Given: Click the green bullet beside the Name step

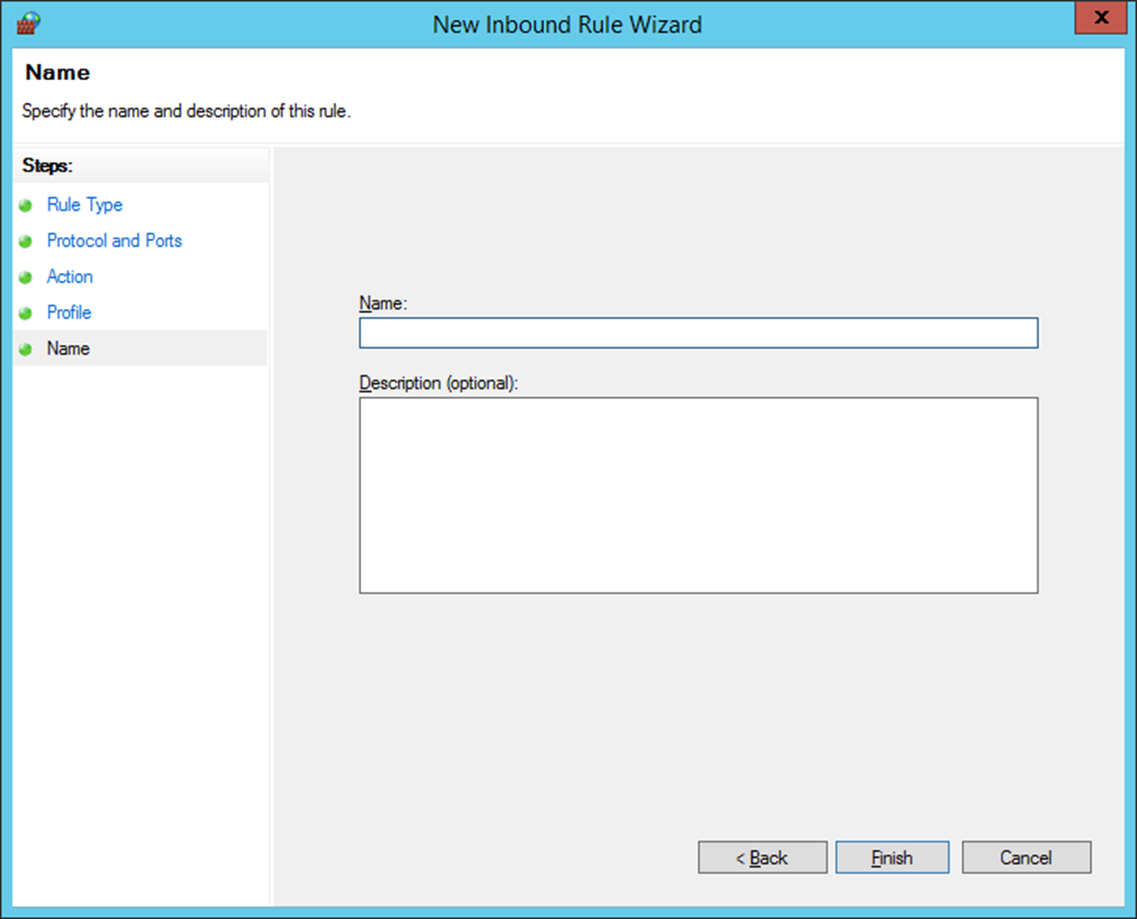Looking at the screenshot, I should tap(26, 350).
